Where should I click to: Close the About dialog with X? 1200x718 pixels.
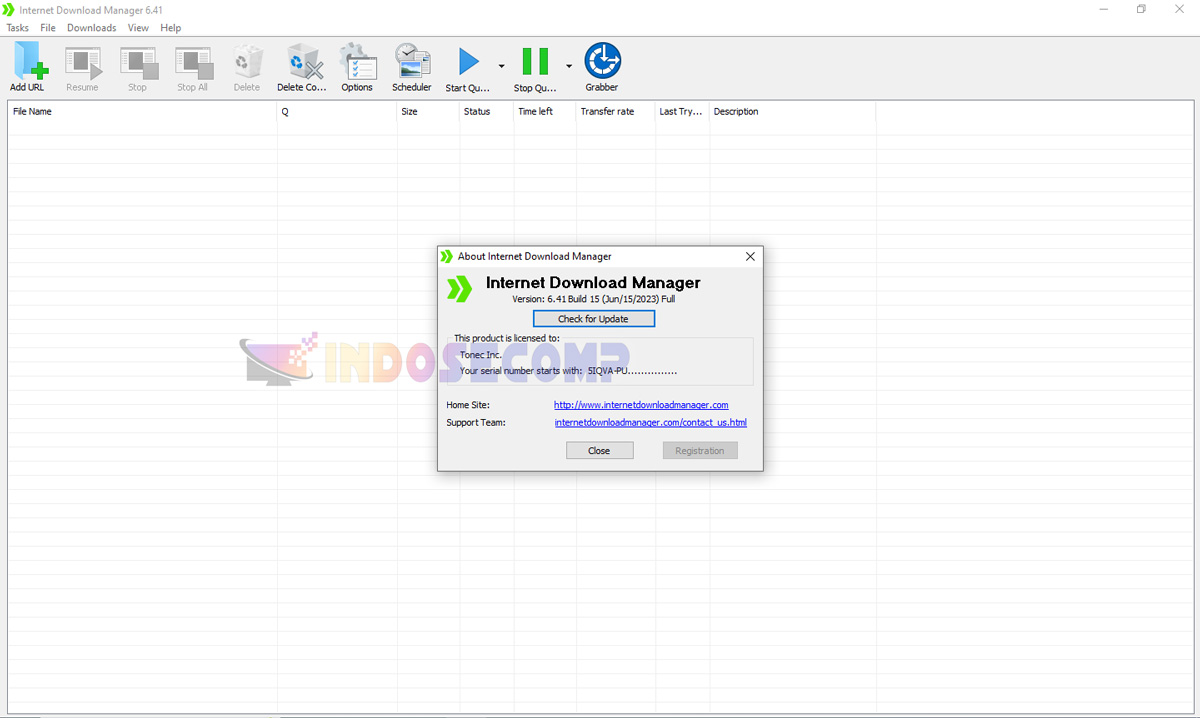[751, 256]
